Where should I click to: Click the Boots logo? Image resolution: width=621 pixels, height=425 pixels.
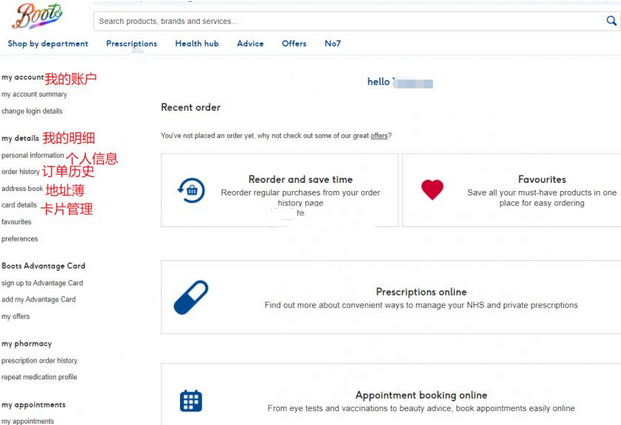click(x=37, y=16)
